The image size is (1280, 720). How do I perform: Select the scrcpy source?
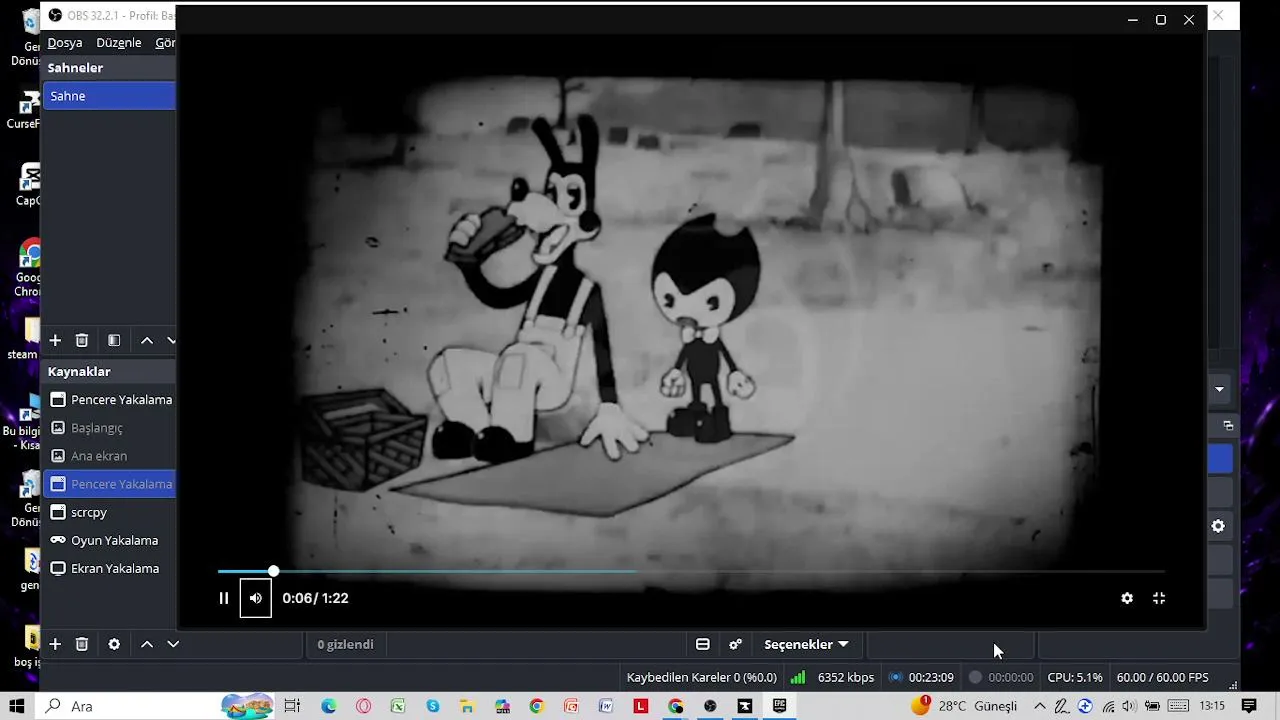click(x=109, y=512)
